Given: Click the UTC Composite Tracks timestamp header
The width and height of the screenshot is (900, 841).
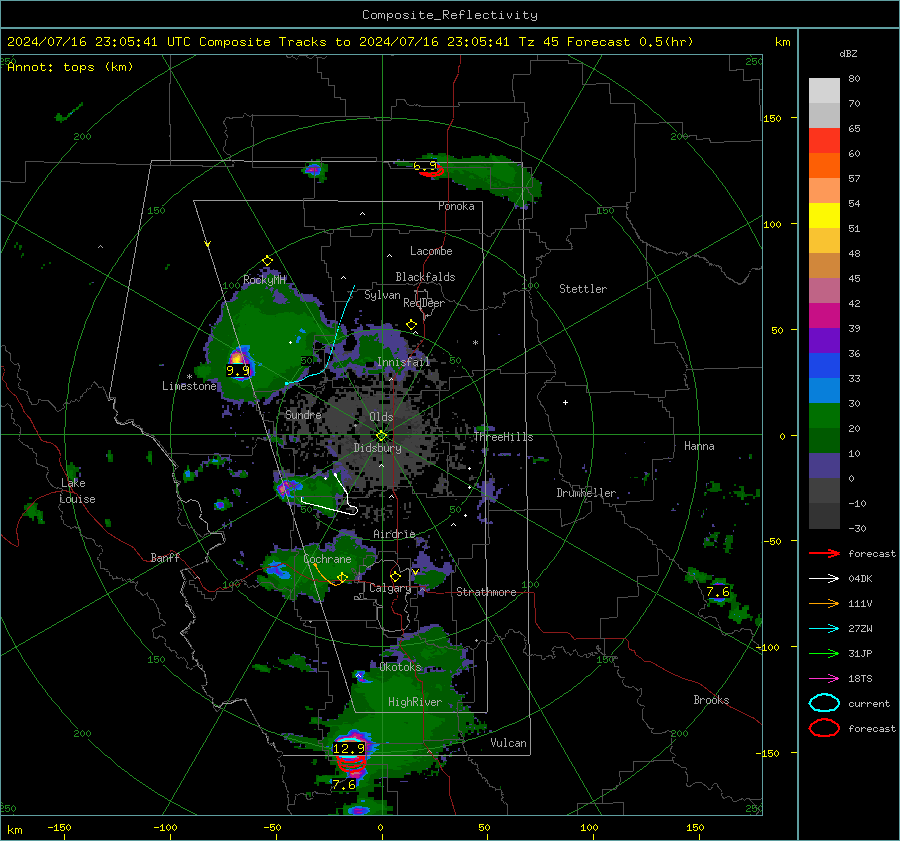Looking at the screenshot, I should tap(350, 42).
